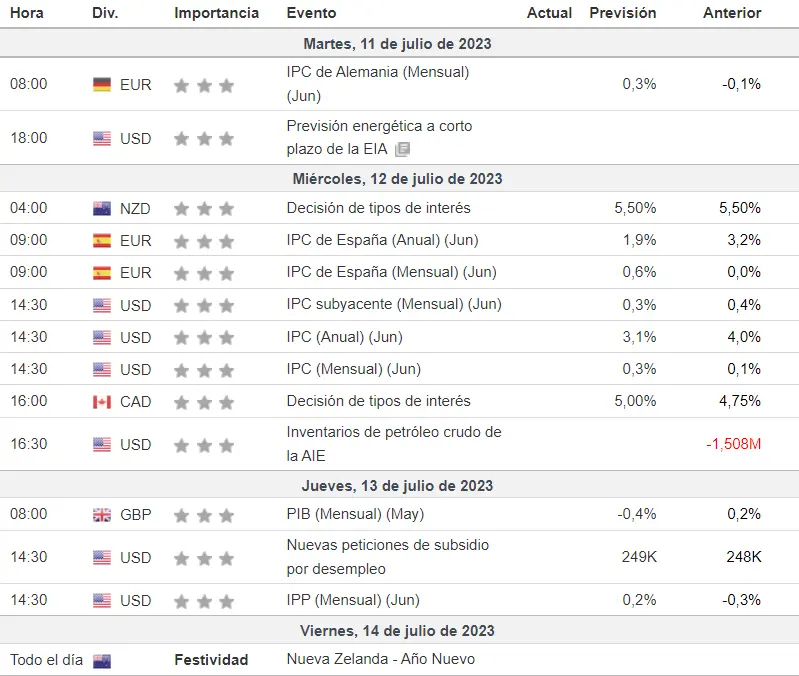Click the Spain flag beside IPC de España (Mensual)

click(102, 273)
